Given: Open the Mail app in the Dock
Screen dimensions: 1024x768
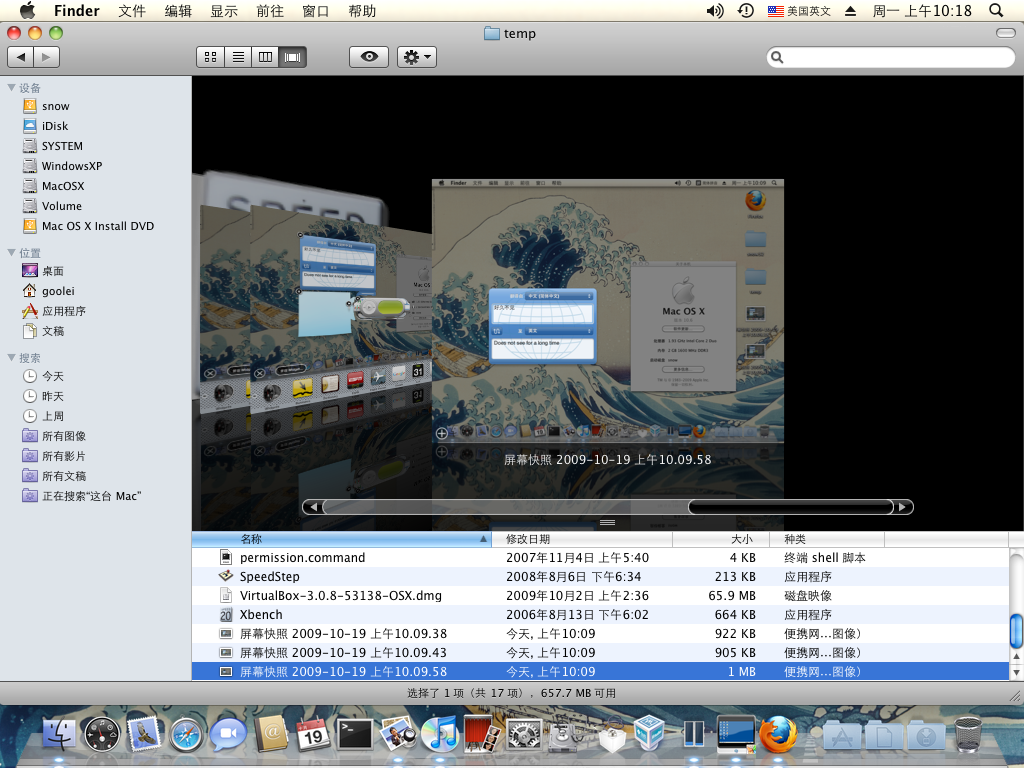Looking at the screenshot, I should pyautogui.click(x=144, y=733).
